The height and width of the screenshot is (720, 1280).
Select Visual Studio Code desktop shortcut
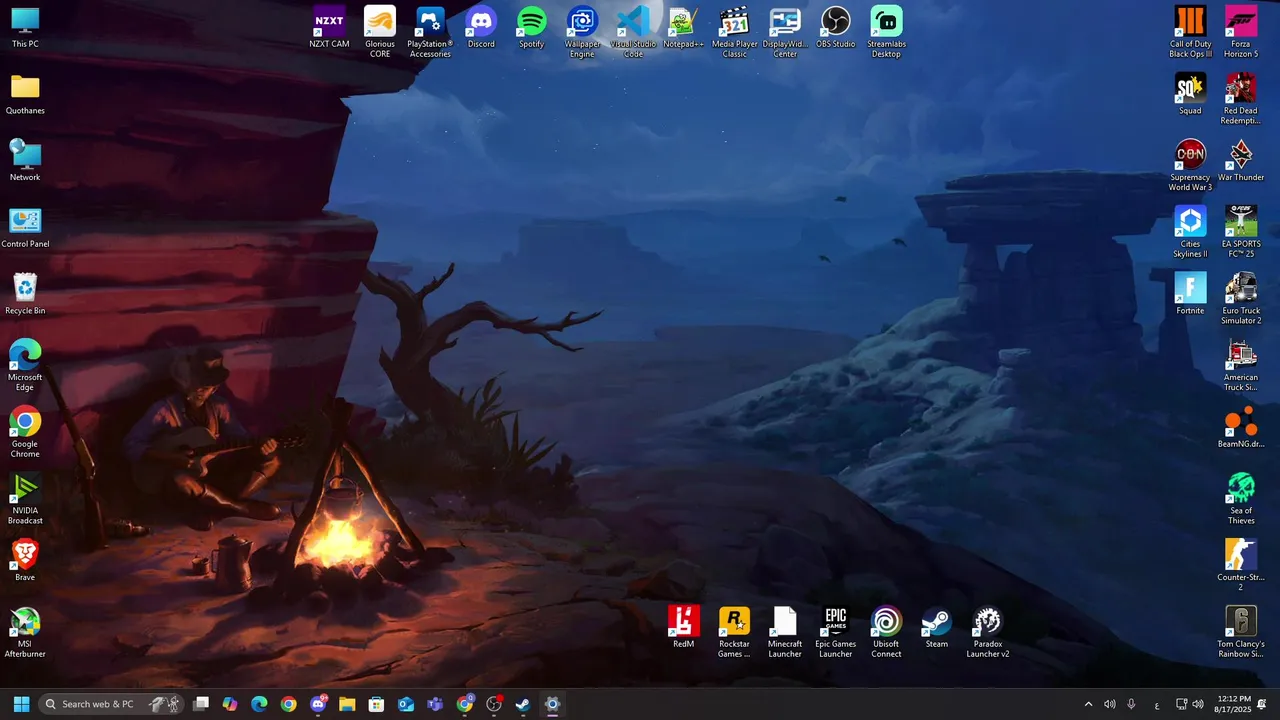[x=633, y=32]
